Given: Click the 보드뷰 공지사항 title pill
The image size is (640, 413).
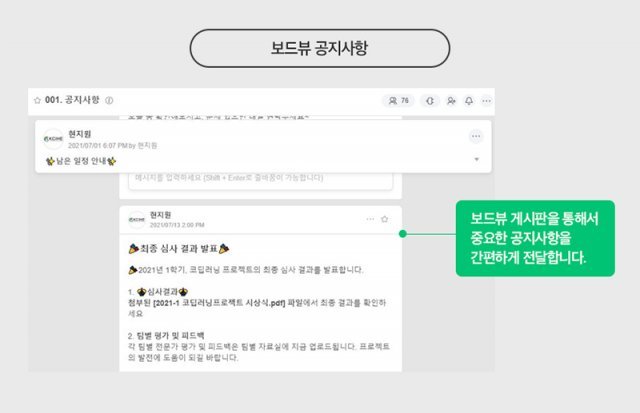Looking at the screenshot, I should [320, 48].
